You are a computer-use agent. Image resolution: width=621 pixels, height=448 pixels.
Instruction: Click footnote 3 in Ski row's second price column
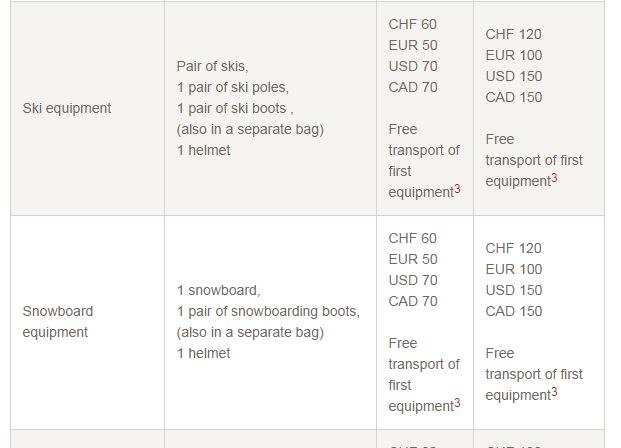[x=554, y=179]
